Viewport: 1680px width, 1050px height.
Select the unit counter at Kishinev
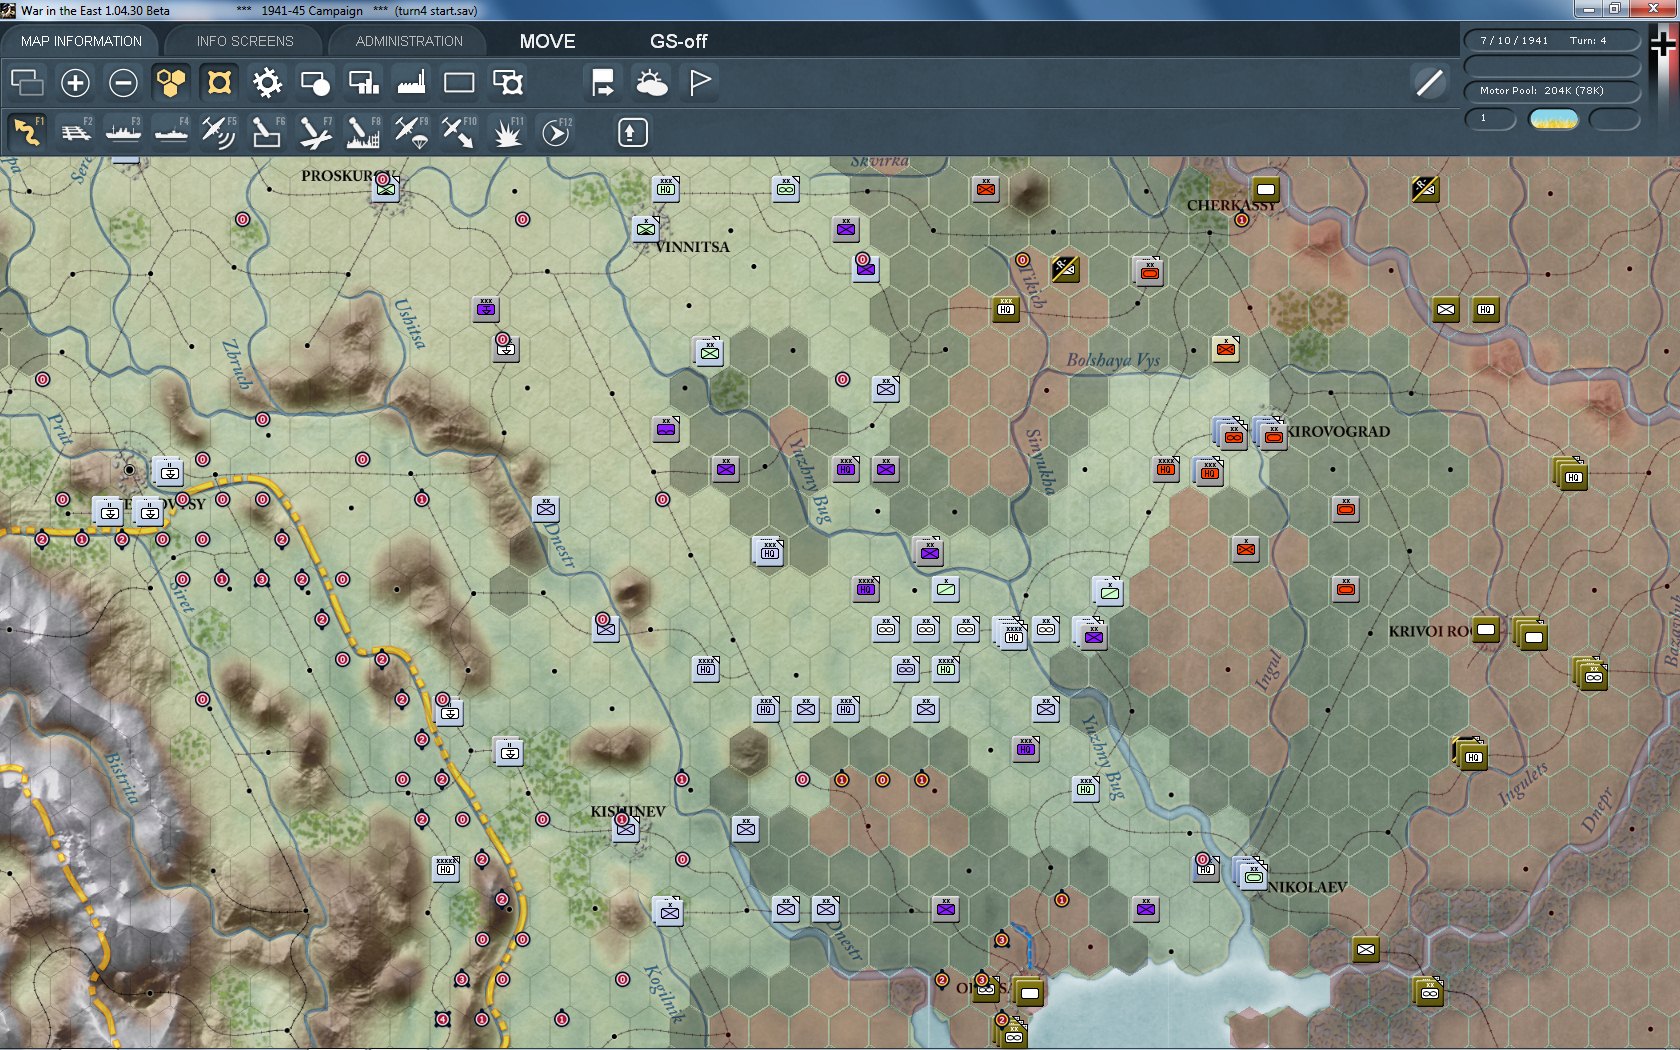[626, 829]
